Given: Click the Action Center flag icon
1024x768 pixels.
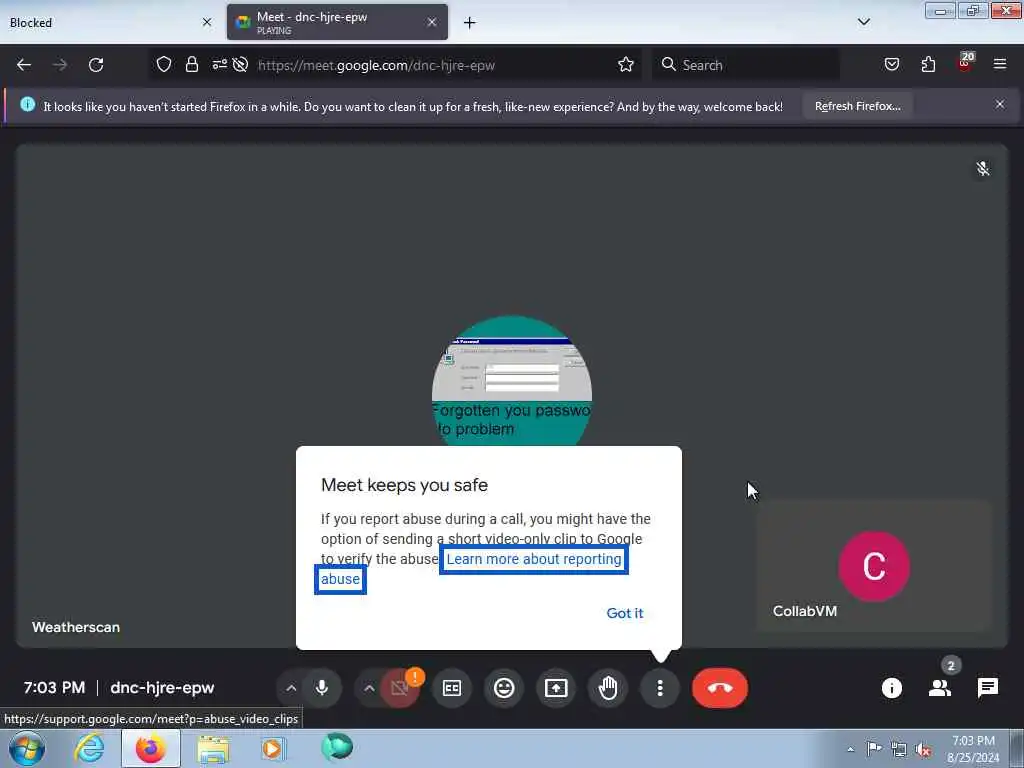Looking at the screenshot, I should [x=874, y=748].
